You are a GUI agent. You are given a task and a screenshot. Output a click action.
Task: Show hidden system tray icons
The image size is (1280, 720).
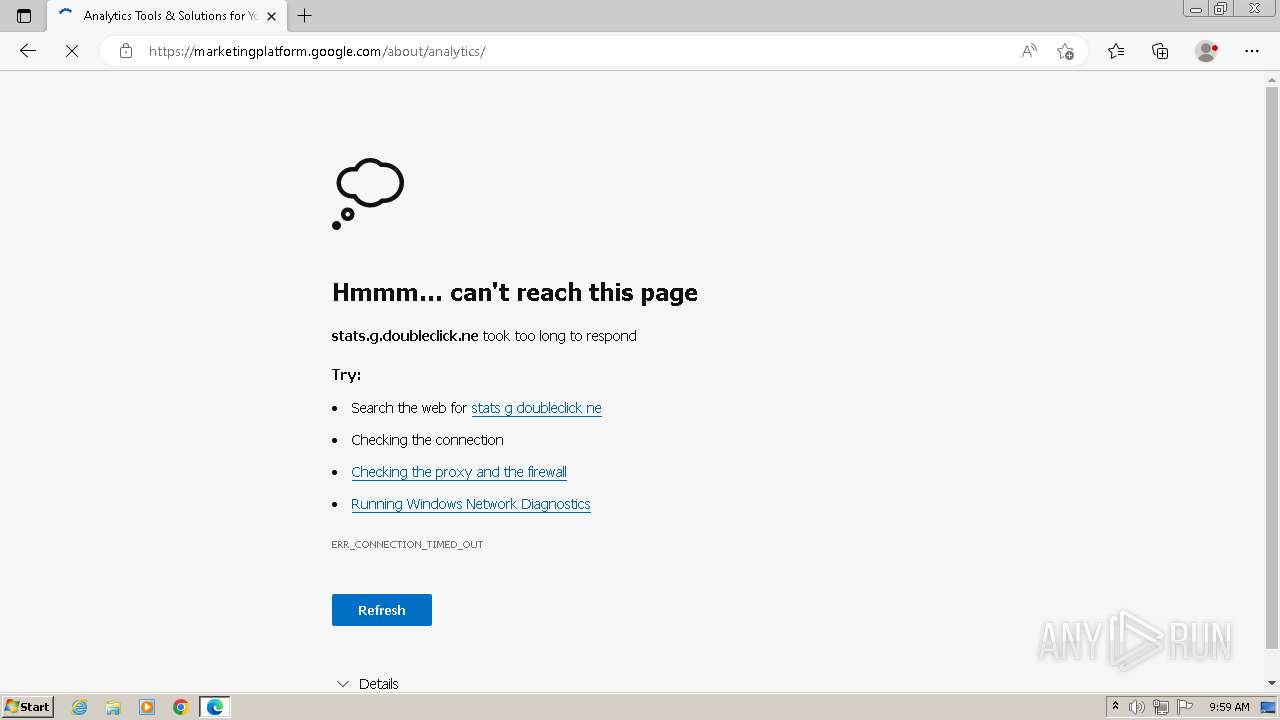coord(1115,707)
